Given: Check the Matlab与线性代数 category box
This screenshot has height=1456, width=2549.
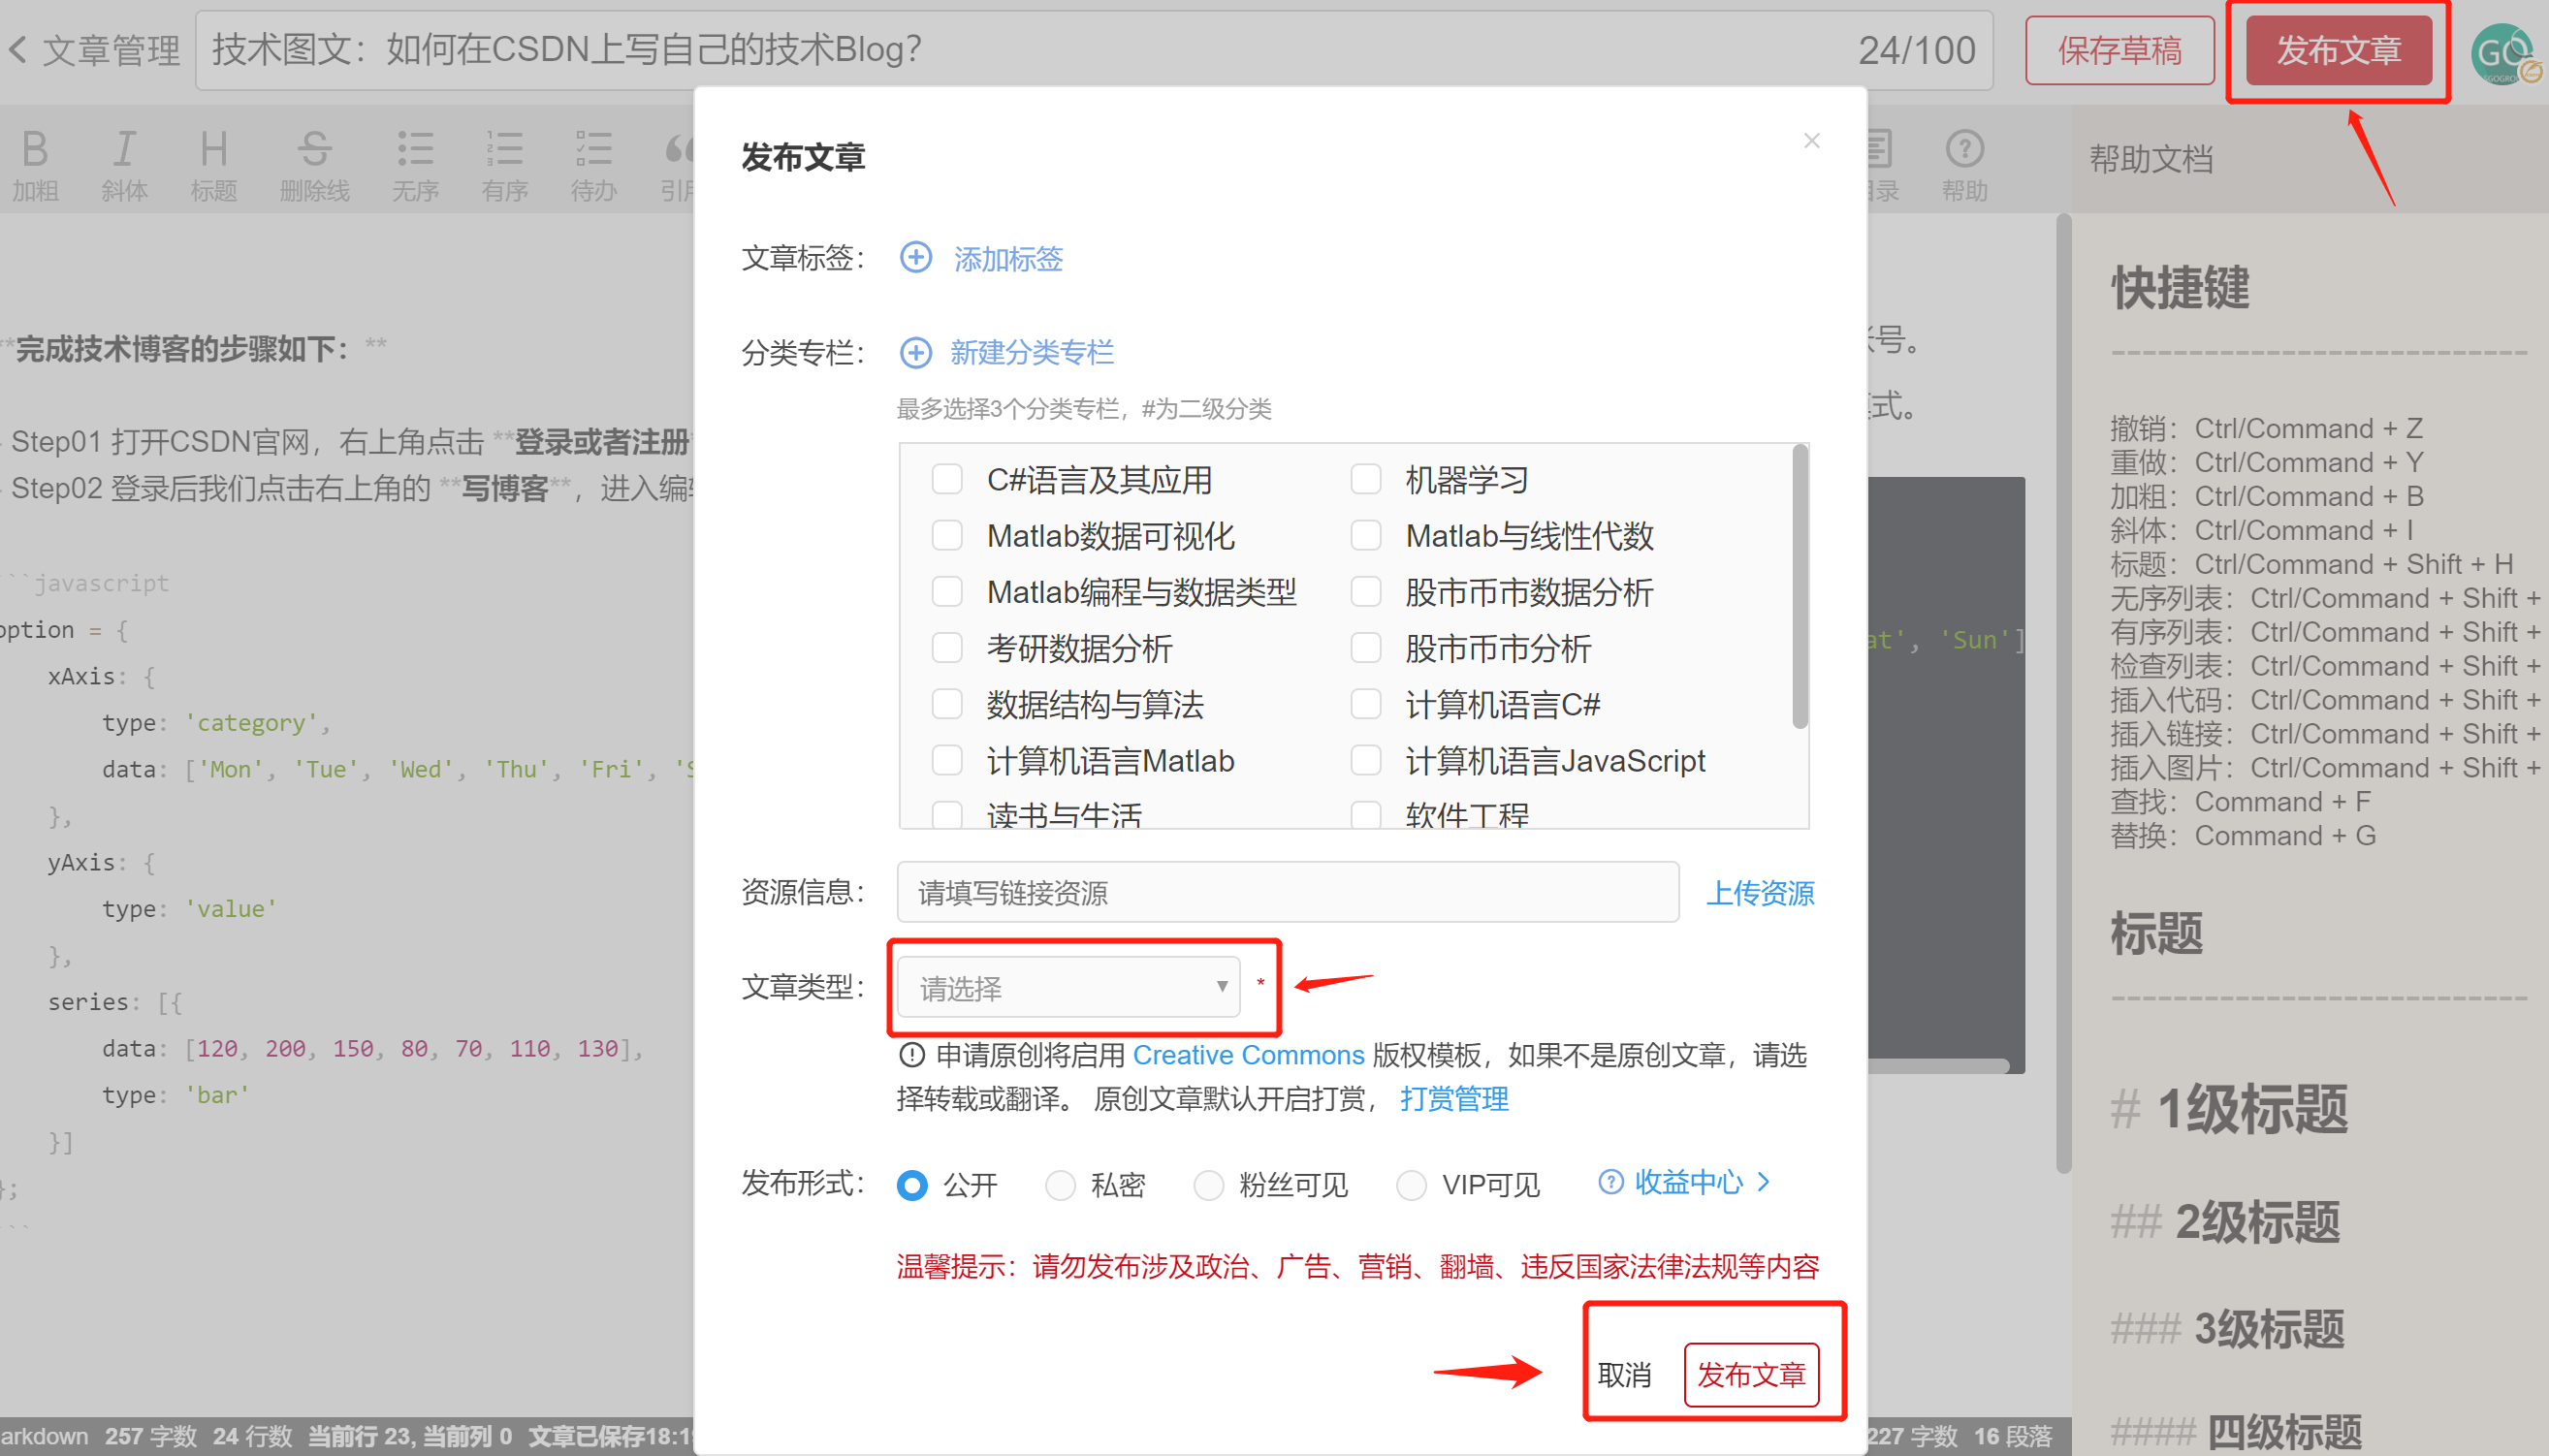Looking at the screenshot, I should 1365,535.
